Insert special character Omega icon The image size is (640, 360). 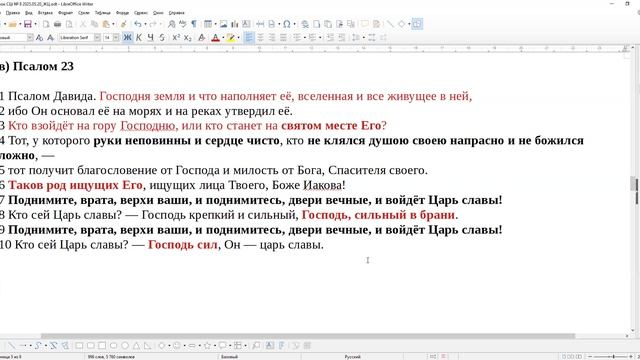pos(287,24)
